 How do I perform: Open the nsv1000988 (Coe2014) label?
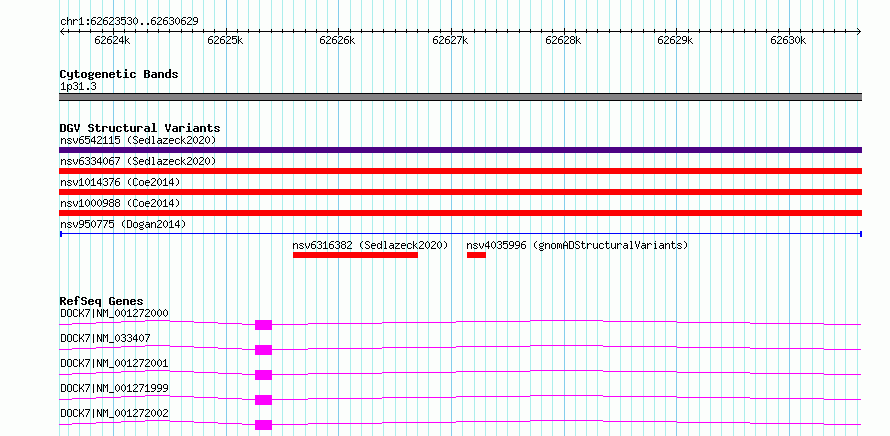pos(120,203)
